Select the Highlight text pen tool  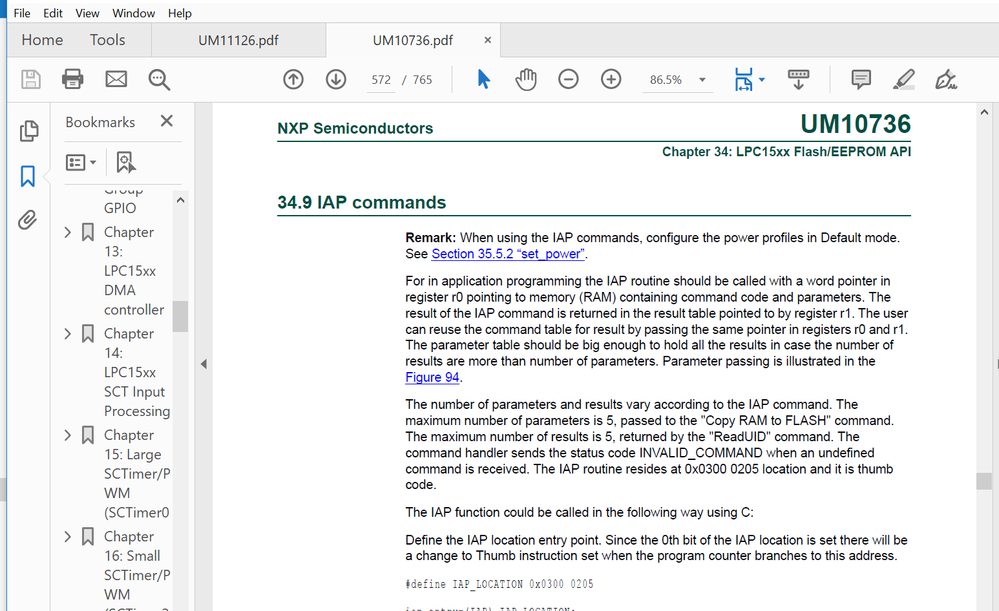903,80
